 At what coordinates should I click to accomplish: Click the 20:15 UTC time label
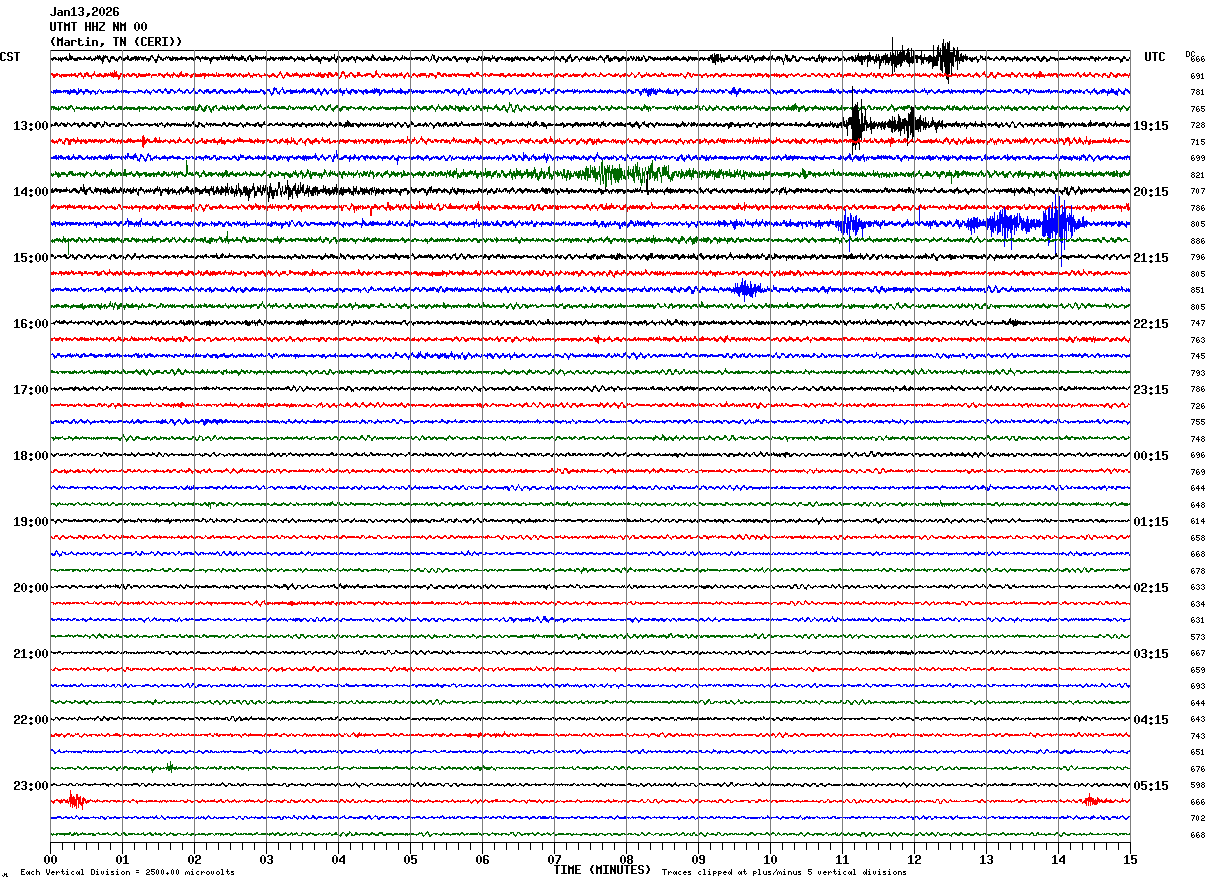pyautogui.click(x=1151, y=192)
